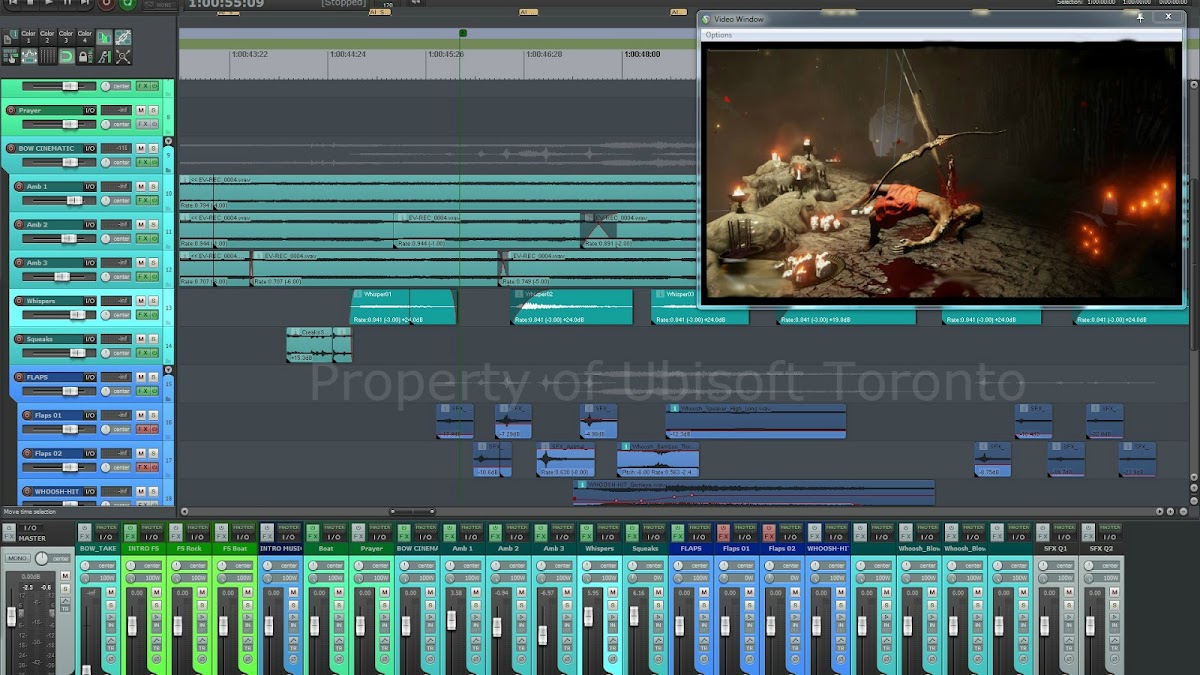
Task: Select INTRO FS mixer channel label
Action: tap(144, 548)
